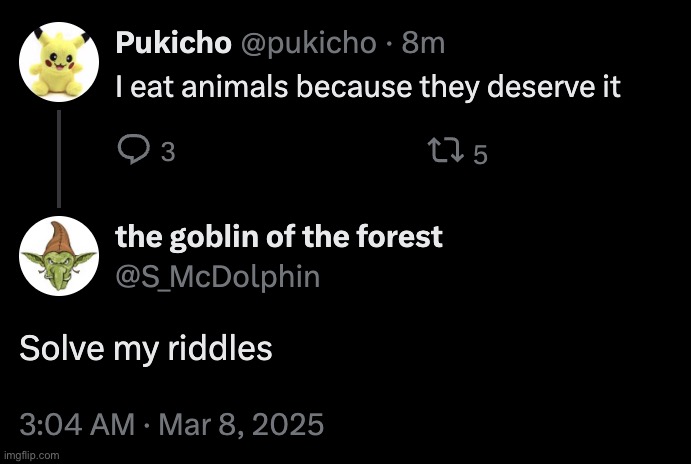Open Pukicho's Pikachu plush avatar

(59, 62)
